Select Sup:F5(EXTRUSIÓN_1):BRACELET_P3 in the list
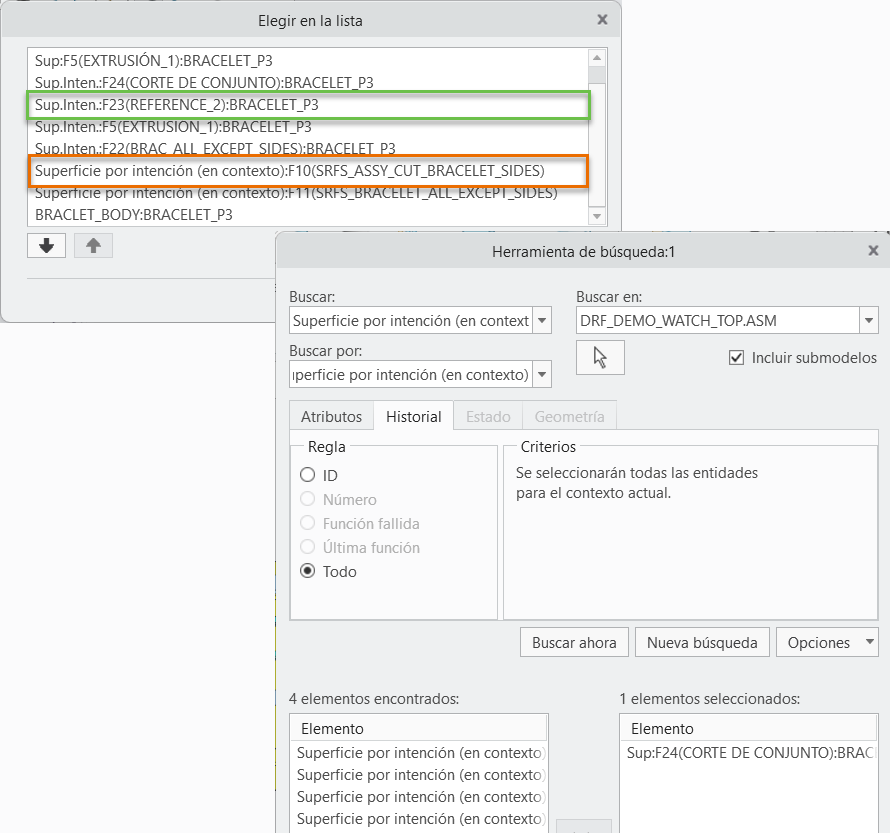The width and height of the screenshot is (890, 833). click(x=308, y=61)
